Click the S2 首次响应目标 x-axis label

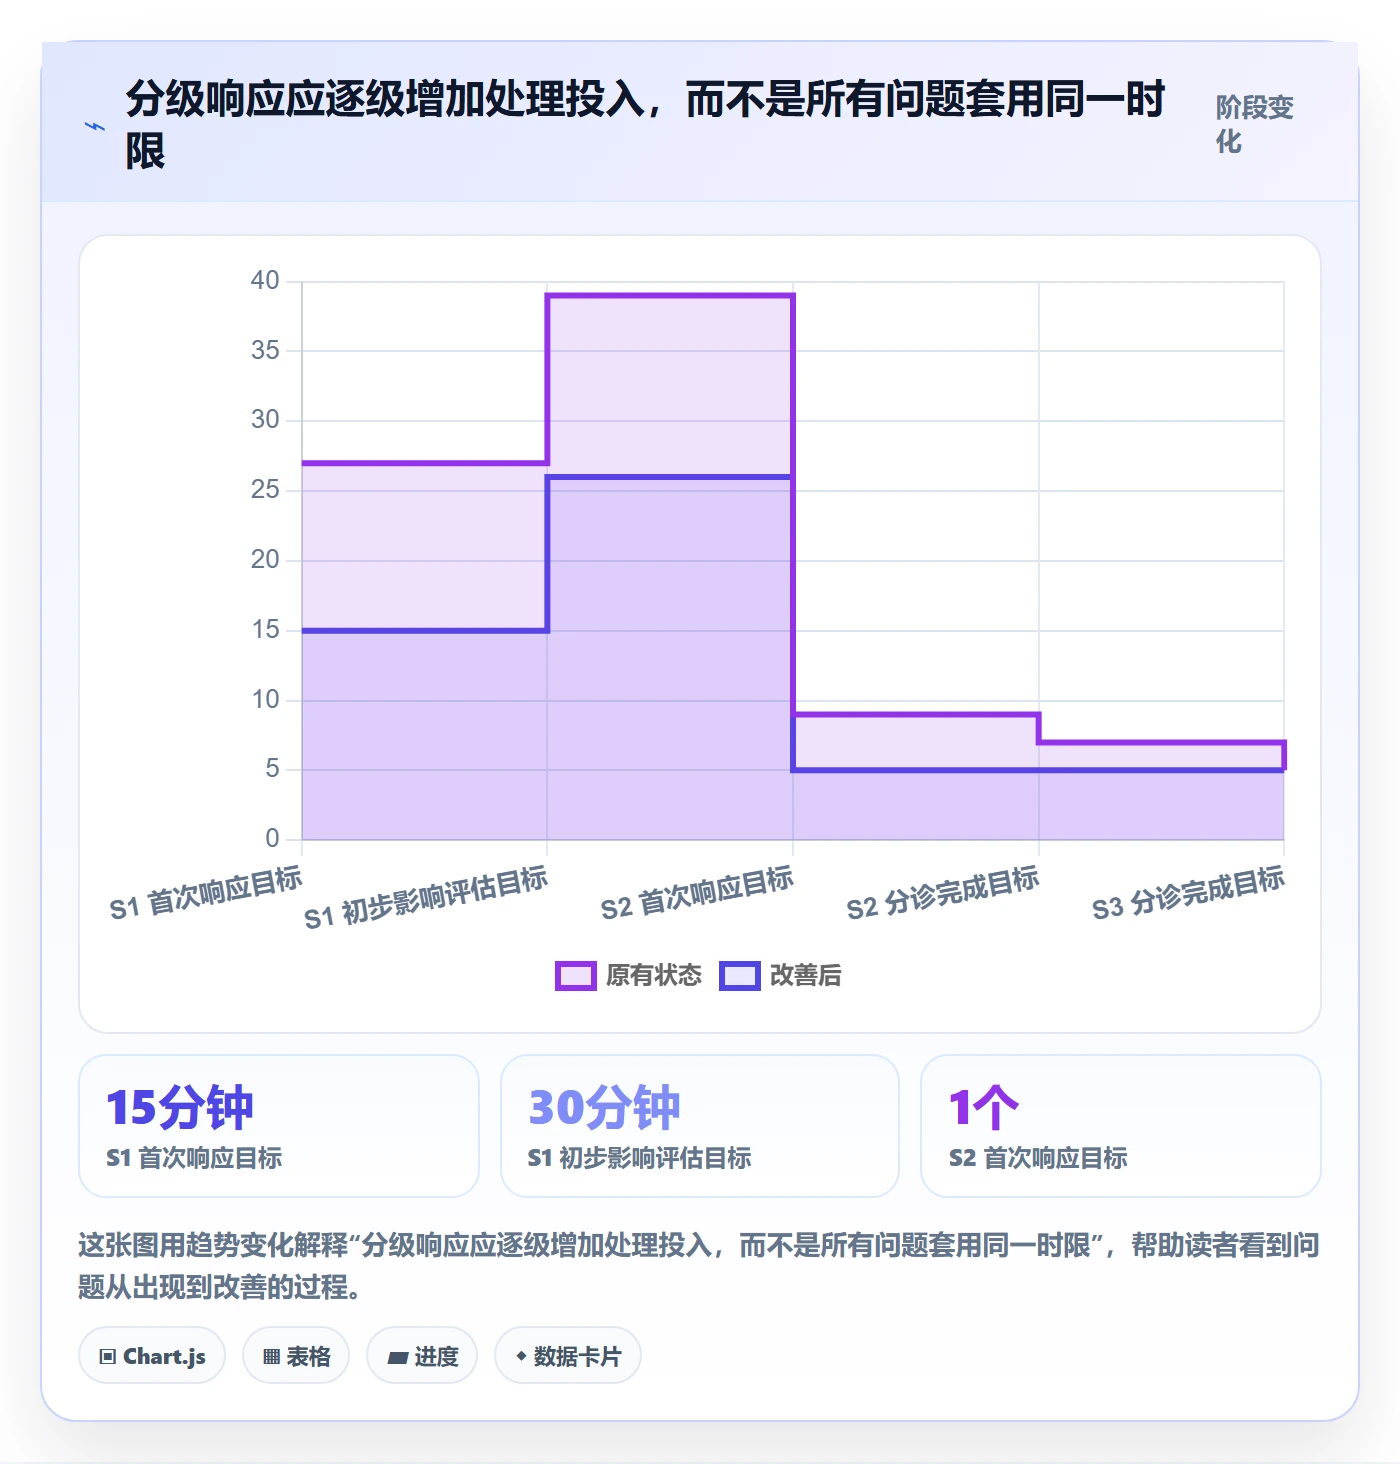(x=697, y=894)
